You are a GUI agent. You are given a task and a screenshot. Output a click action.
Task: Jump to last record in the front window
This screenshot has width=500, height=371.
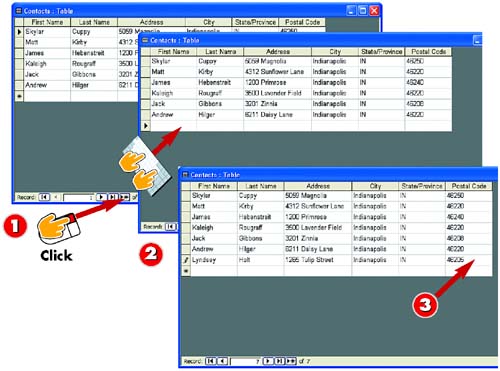279,361
